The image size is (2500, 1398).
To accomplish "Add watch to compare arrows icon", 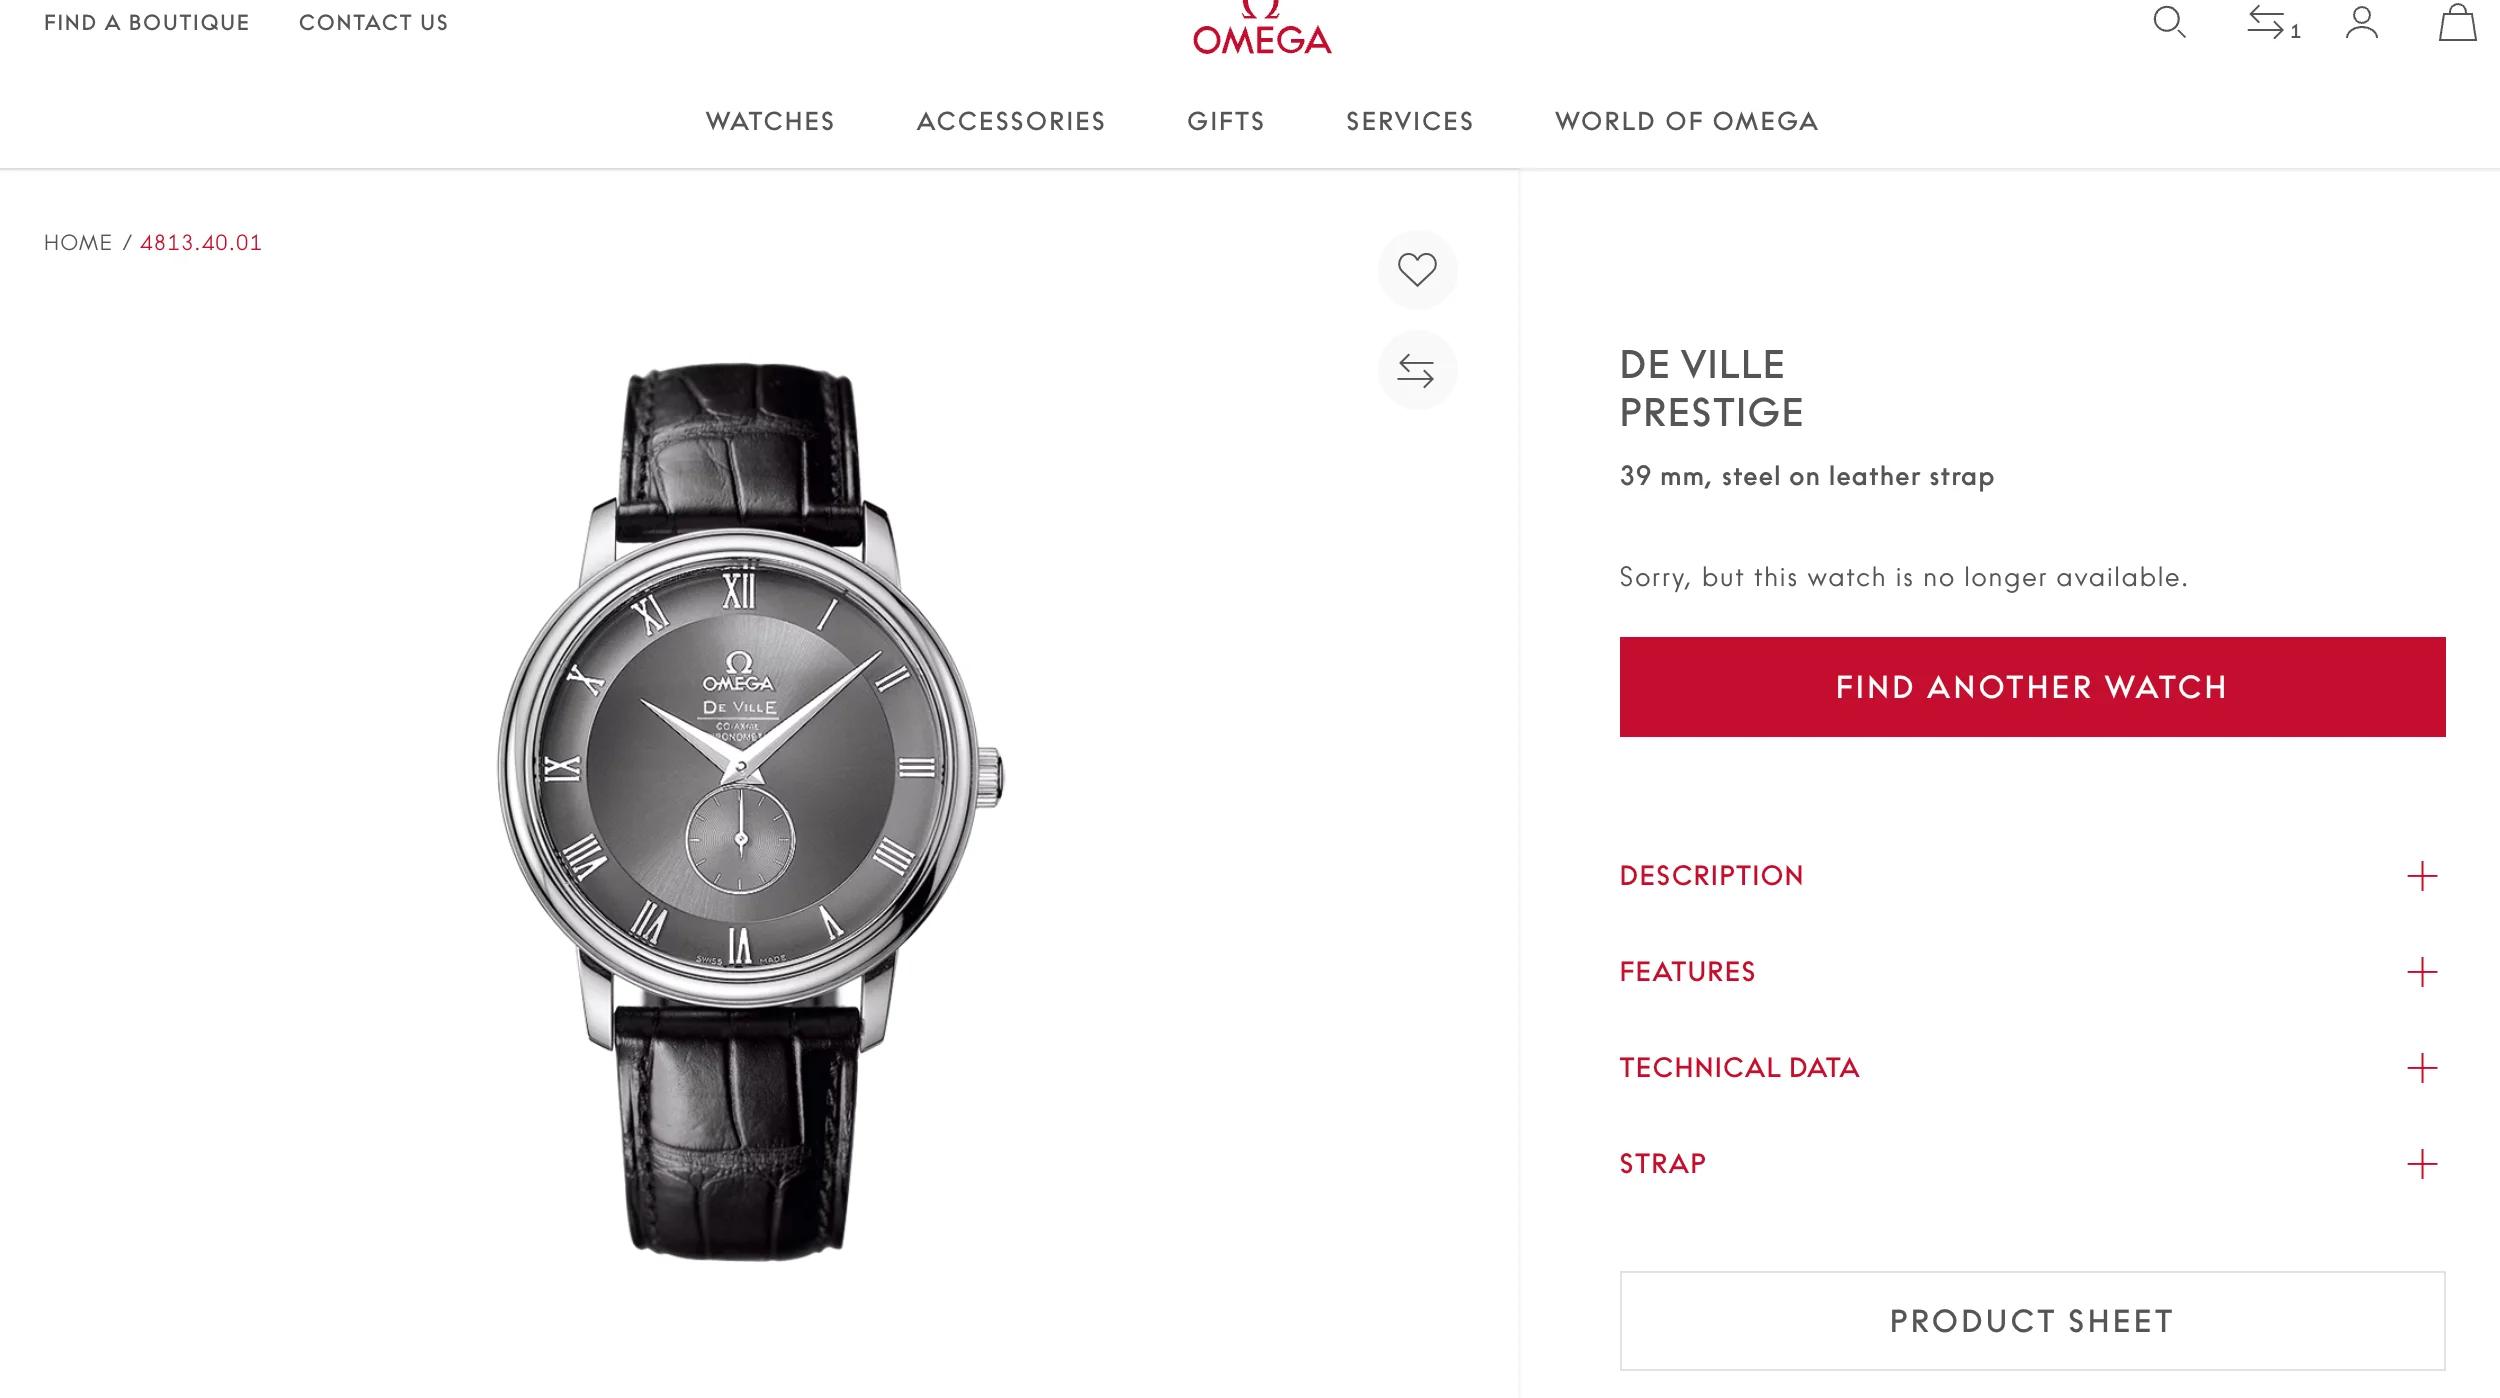I will [1417, 370].
